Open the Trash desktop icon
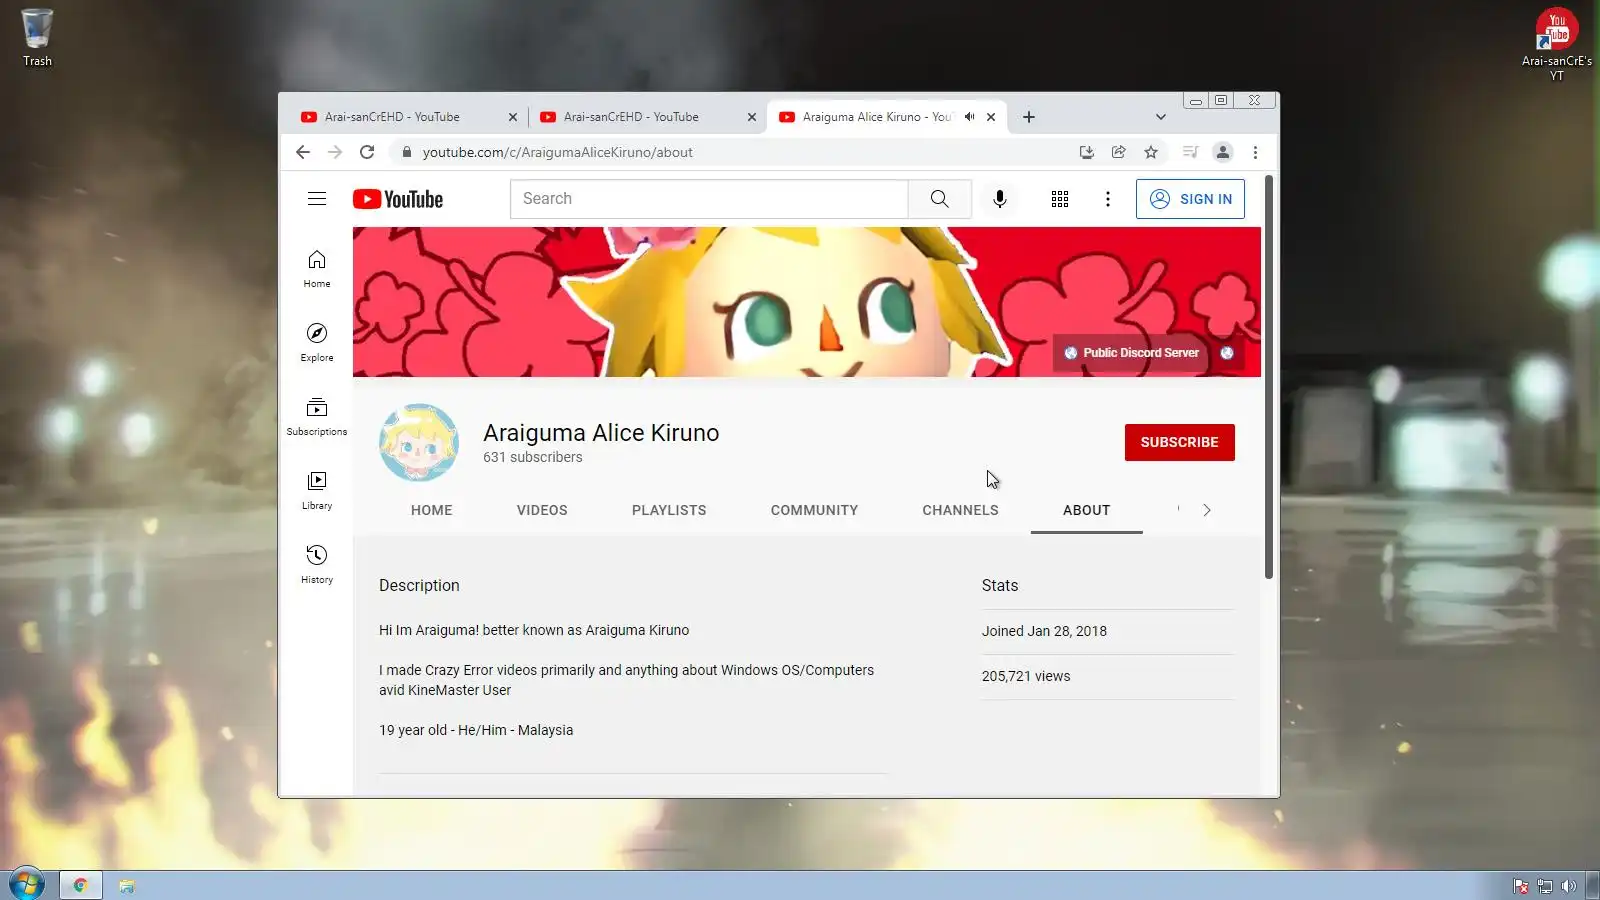 click(37, 38)
